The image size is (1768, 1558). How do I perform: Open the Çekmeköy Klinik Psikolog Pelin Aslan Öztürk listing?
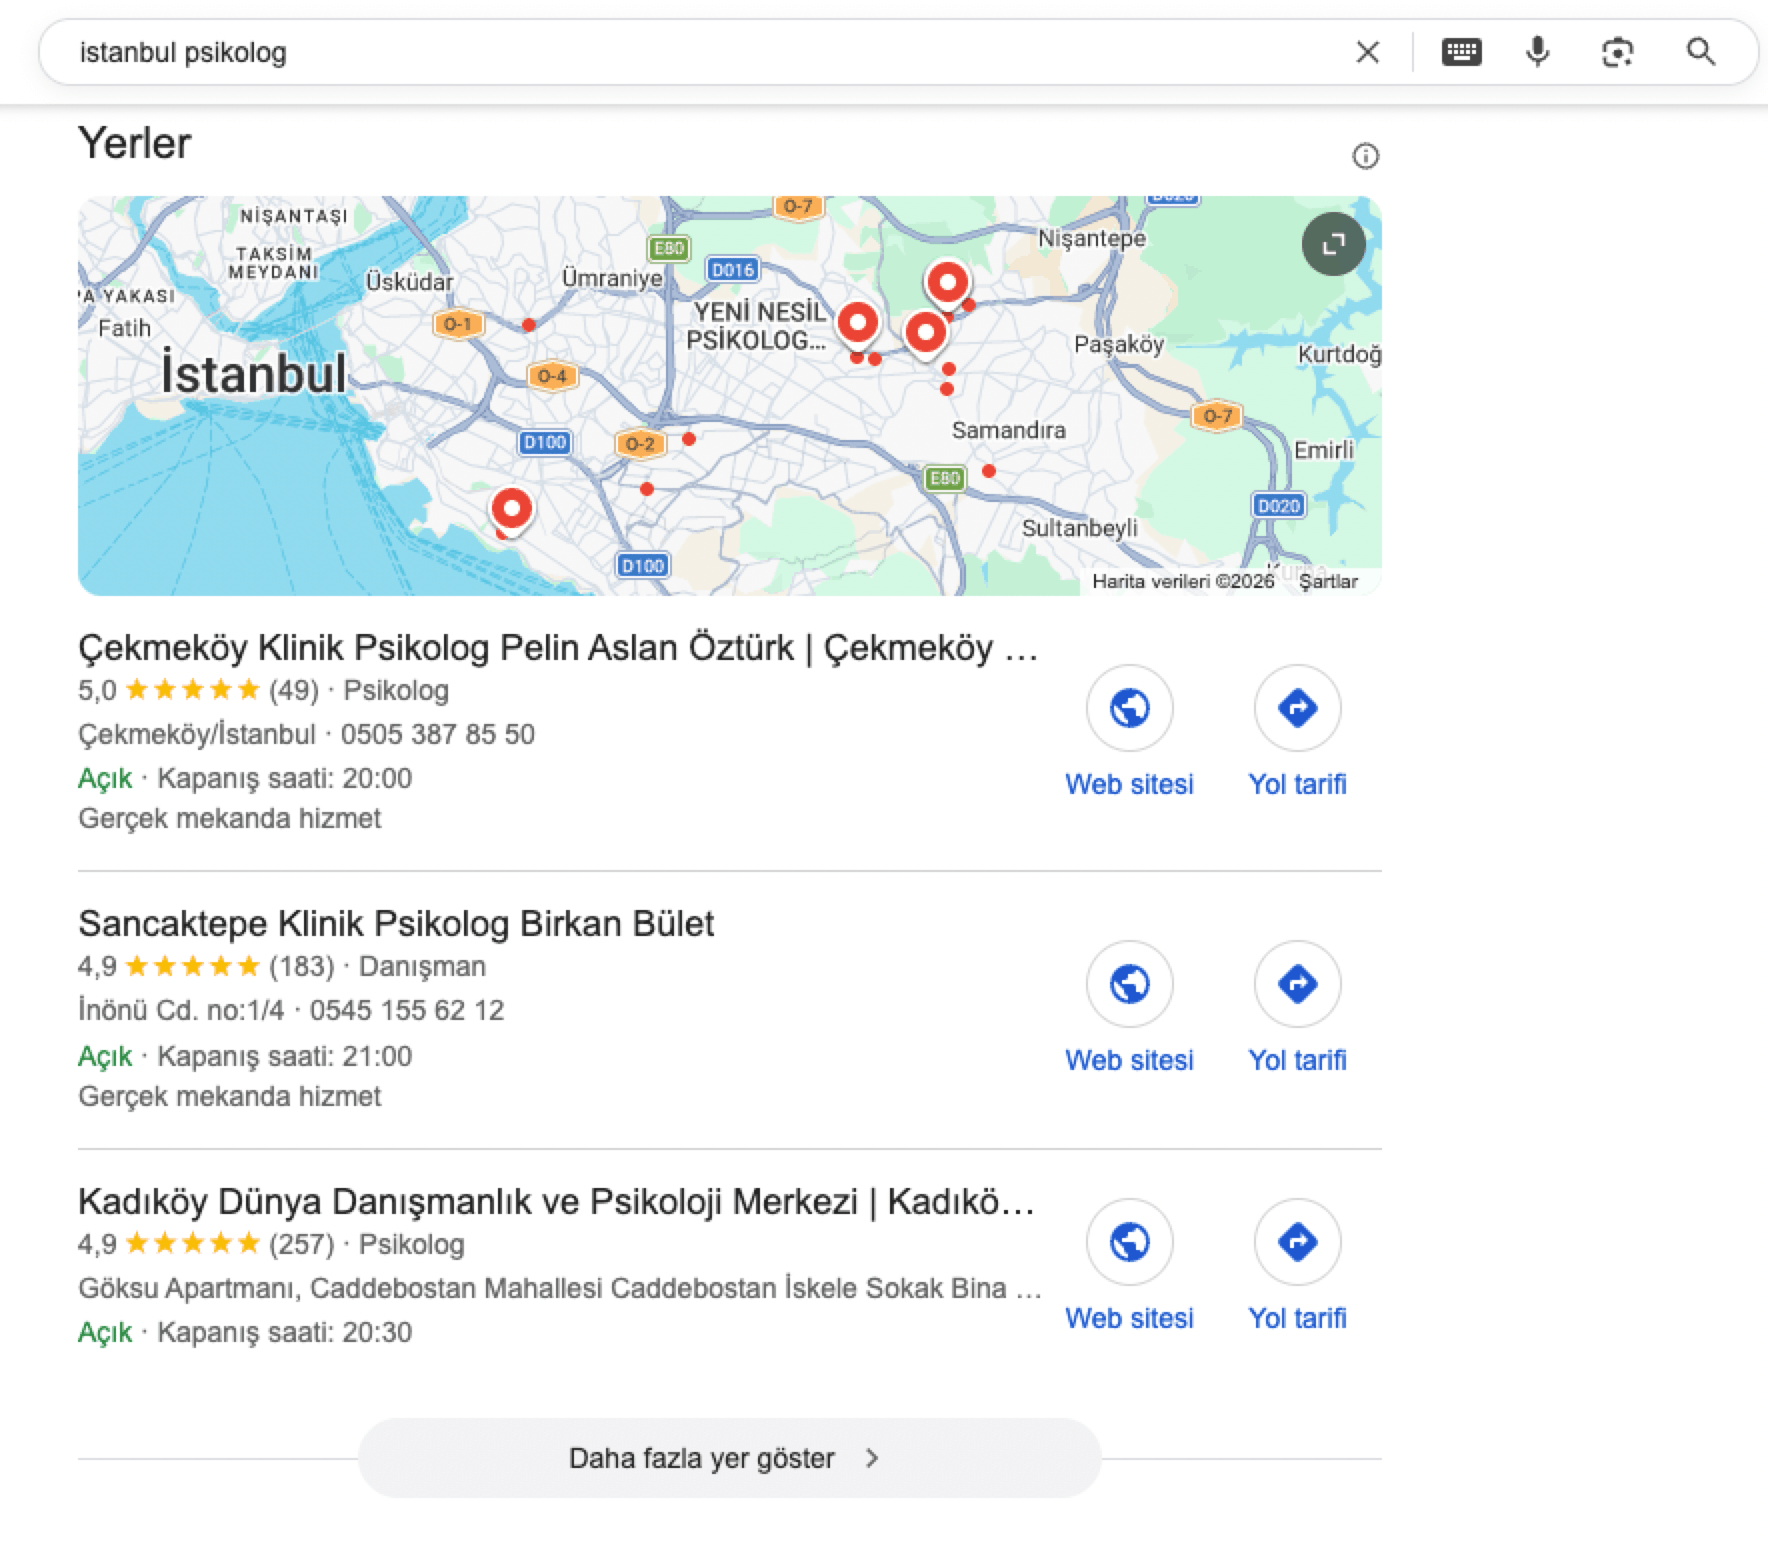557,648
